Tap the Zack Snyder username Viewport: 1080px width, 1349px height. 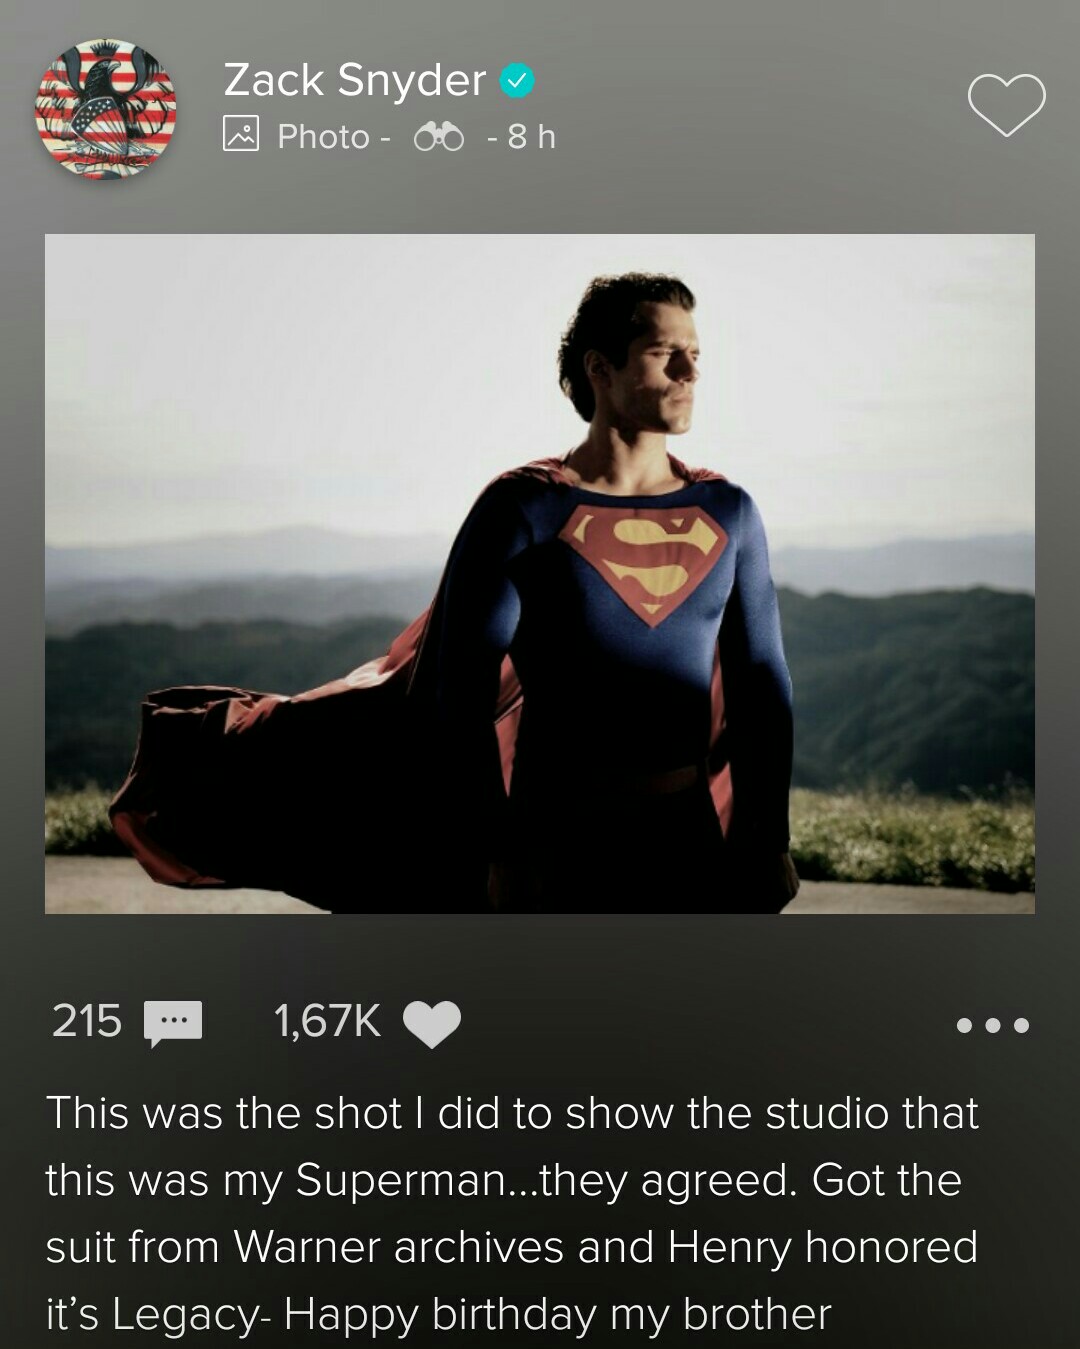pyautogui.click(x=354, y=80)
